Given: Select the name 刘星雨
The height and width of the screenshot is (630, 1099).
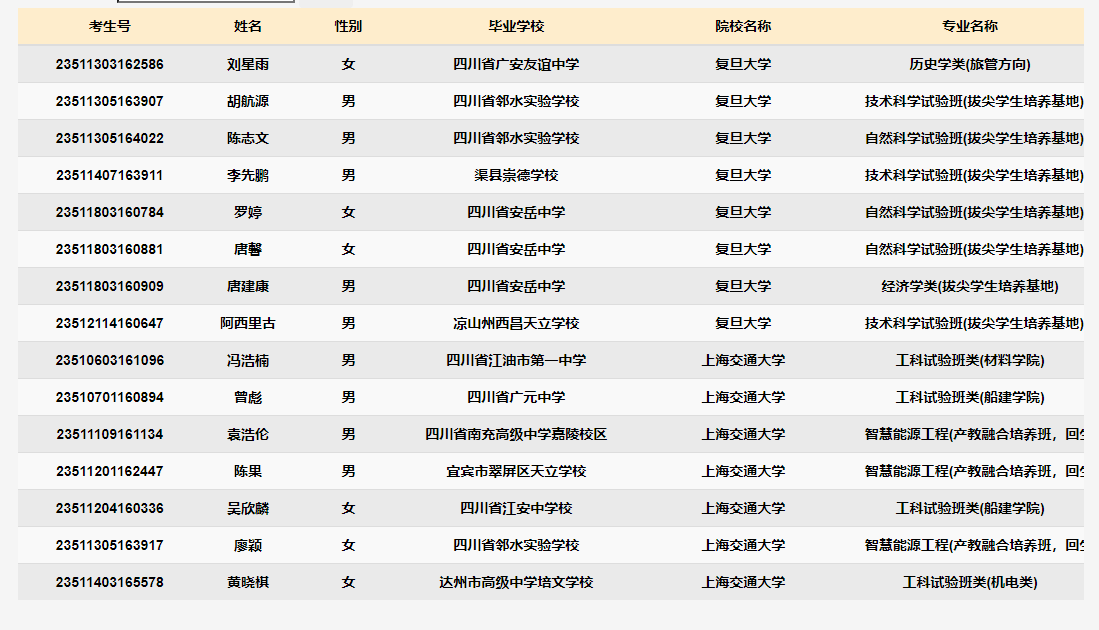Looking at the screenshot, I should click(x=247, y=64).
